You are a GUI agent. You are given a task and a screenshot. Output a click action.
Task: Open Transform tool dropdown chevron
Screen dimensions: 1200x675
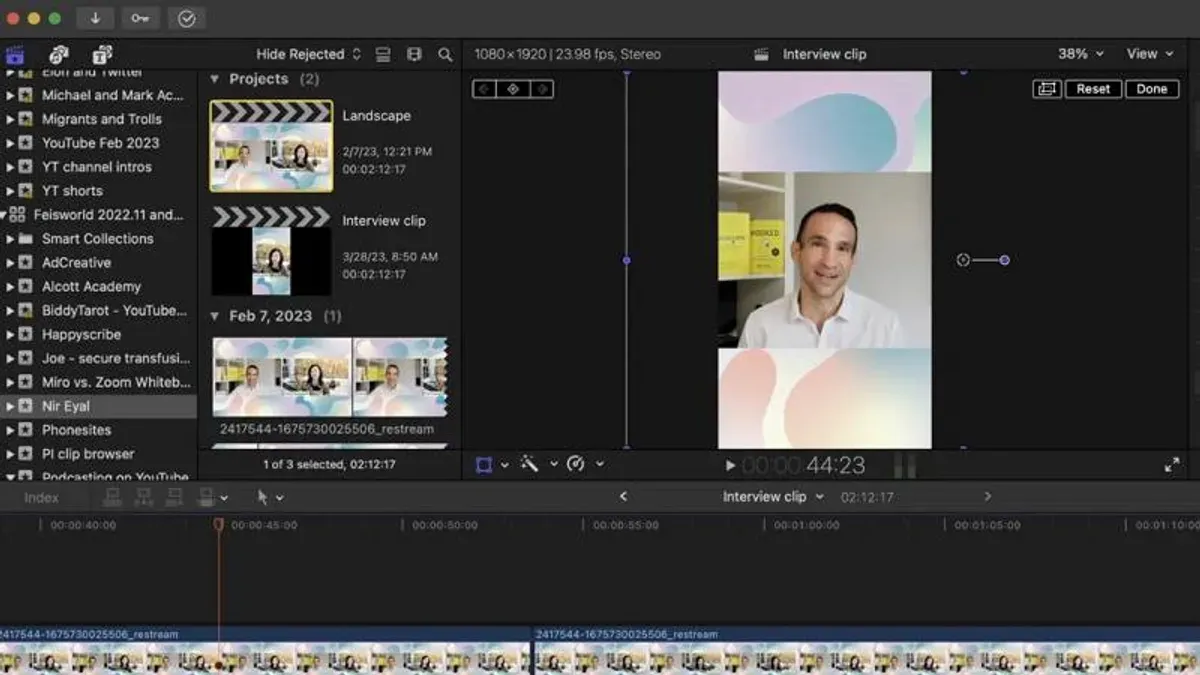click(504, 465)
